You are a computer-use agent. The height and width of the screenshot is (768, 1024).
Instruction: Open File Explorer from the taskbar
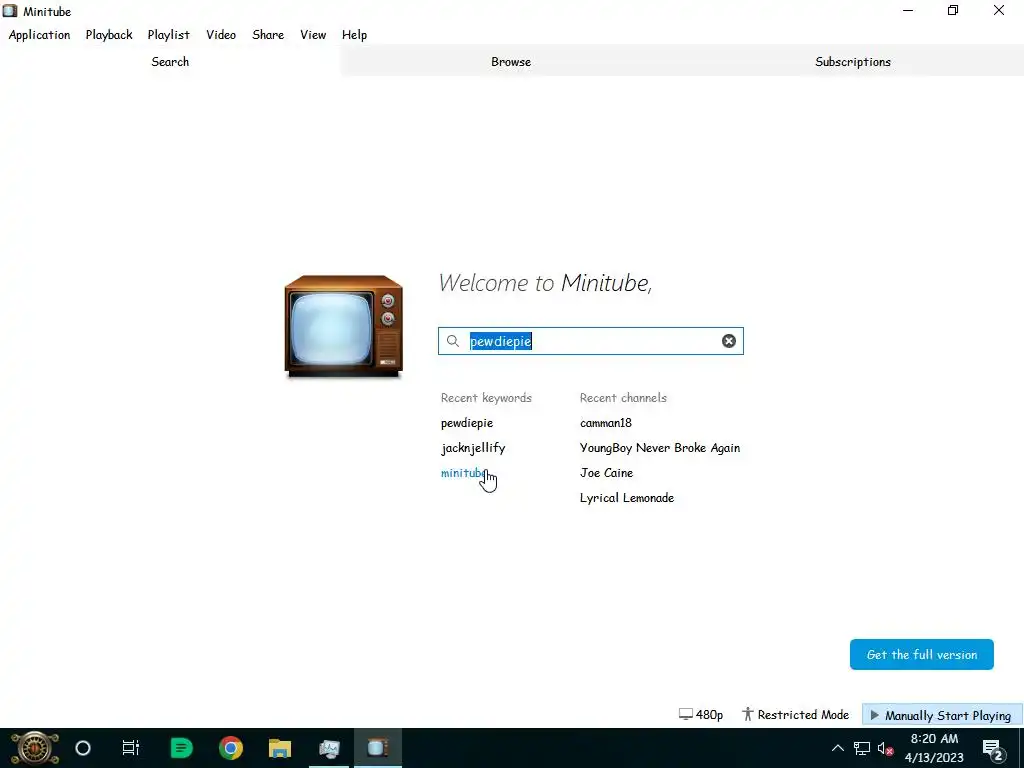click(x=280, y=748)
